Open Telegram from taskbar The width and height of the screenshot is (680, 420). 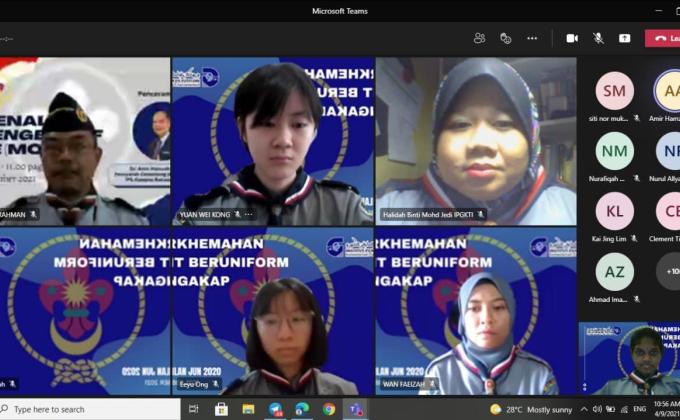(275, 409)
